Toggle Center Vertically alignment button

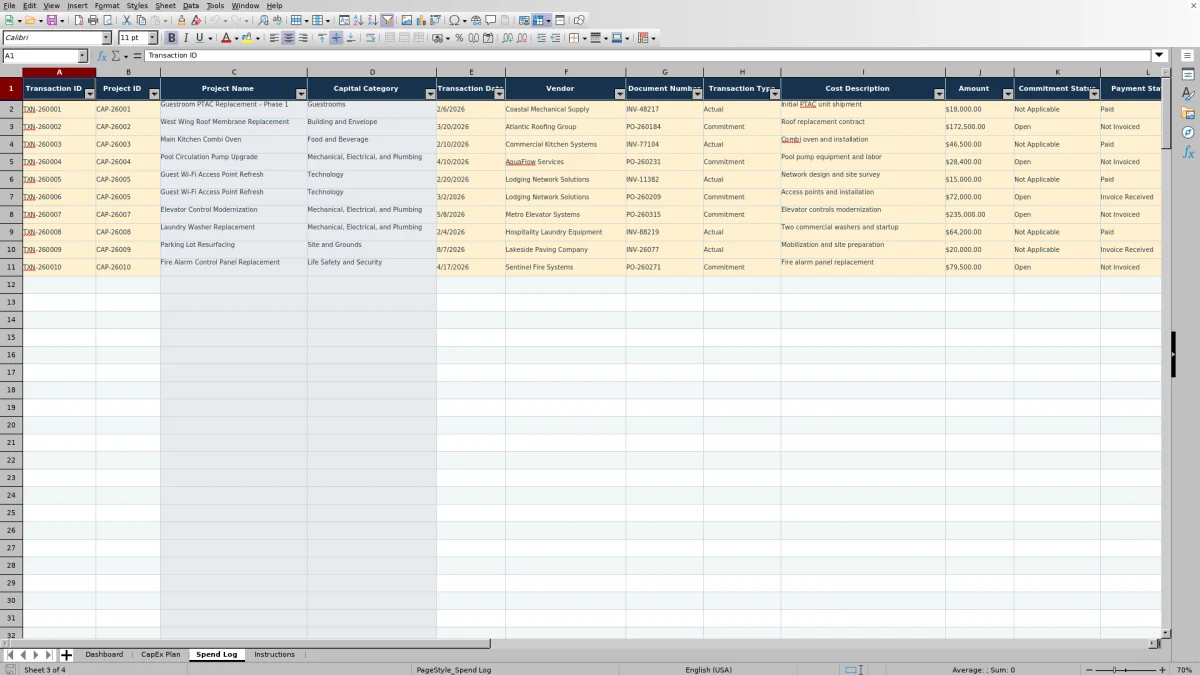[x=336, y=38]
